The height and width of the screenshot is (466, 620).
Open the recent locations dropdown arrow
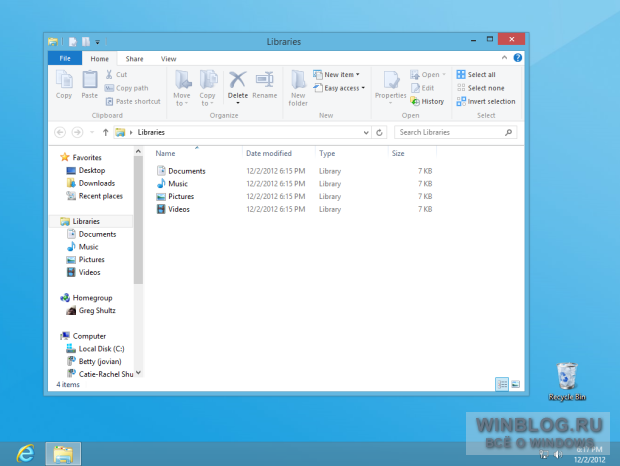coord(92,132)
